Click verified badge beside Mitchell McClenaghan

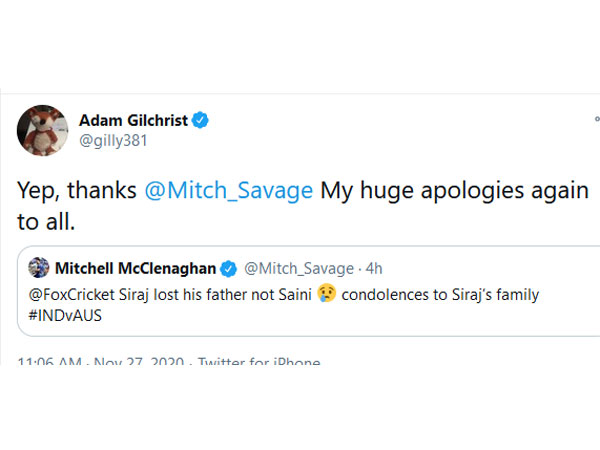pos(228,268)
